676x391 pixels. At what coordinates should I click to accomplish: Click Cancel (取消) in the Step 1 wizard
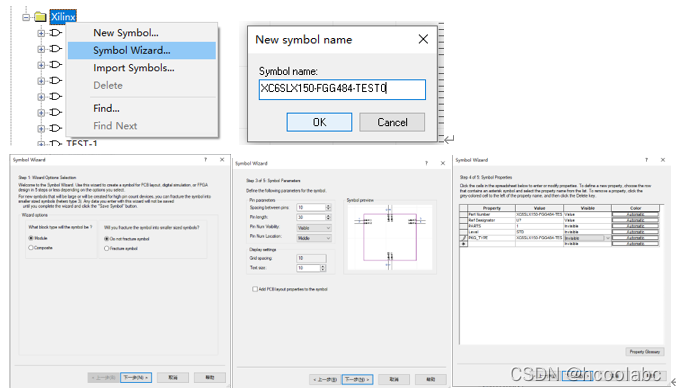172,378
